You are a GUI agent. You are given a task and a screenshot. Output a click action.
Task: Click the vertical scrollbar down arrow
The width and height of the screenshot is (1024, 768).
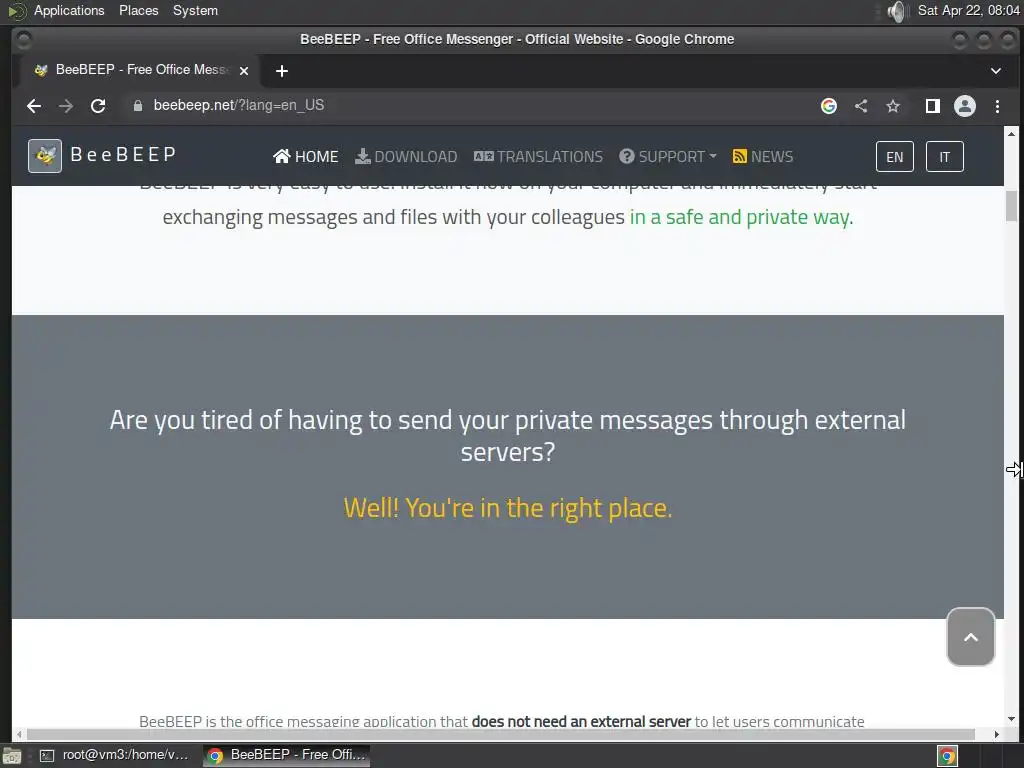click(x=1011, y=719)
